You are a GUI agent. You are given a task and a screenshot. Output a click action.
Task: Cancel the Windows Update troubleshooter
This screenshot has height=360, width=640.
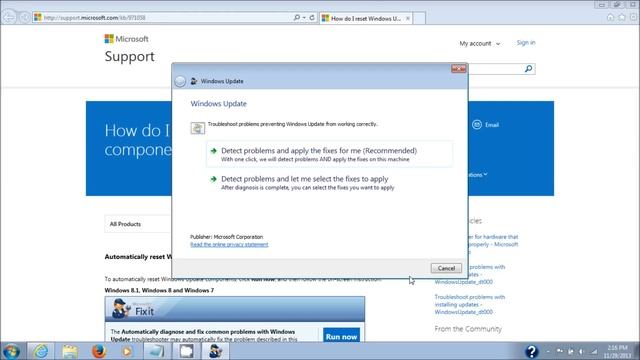click(x=446, y=268)
